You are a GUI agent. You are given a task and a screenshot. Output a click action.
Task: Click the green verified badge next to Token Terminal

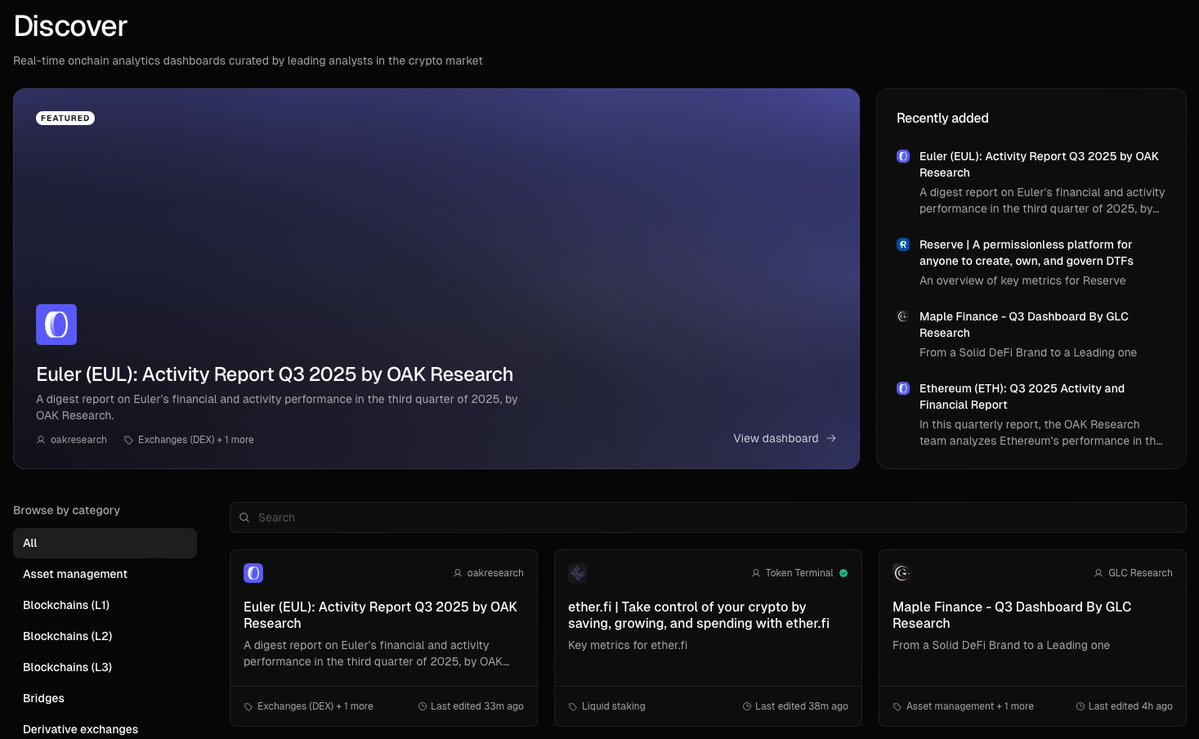(843, 573)
